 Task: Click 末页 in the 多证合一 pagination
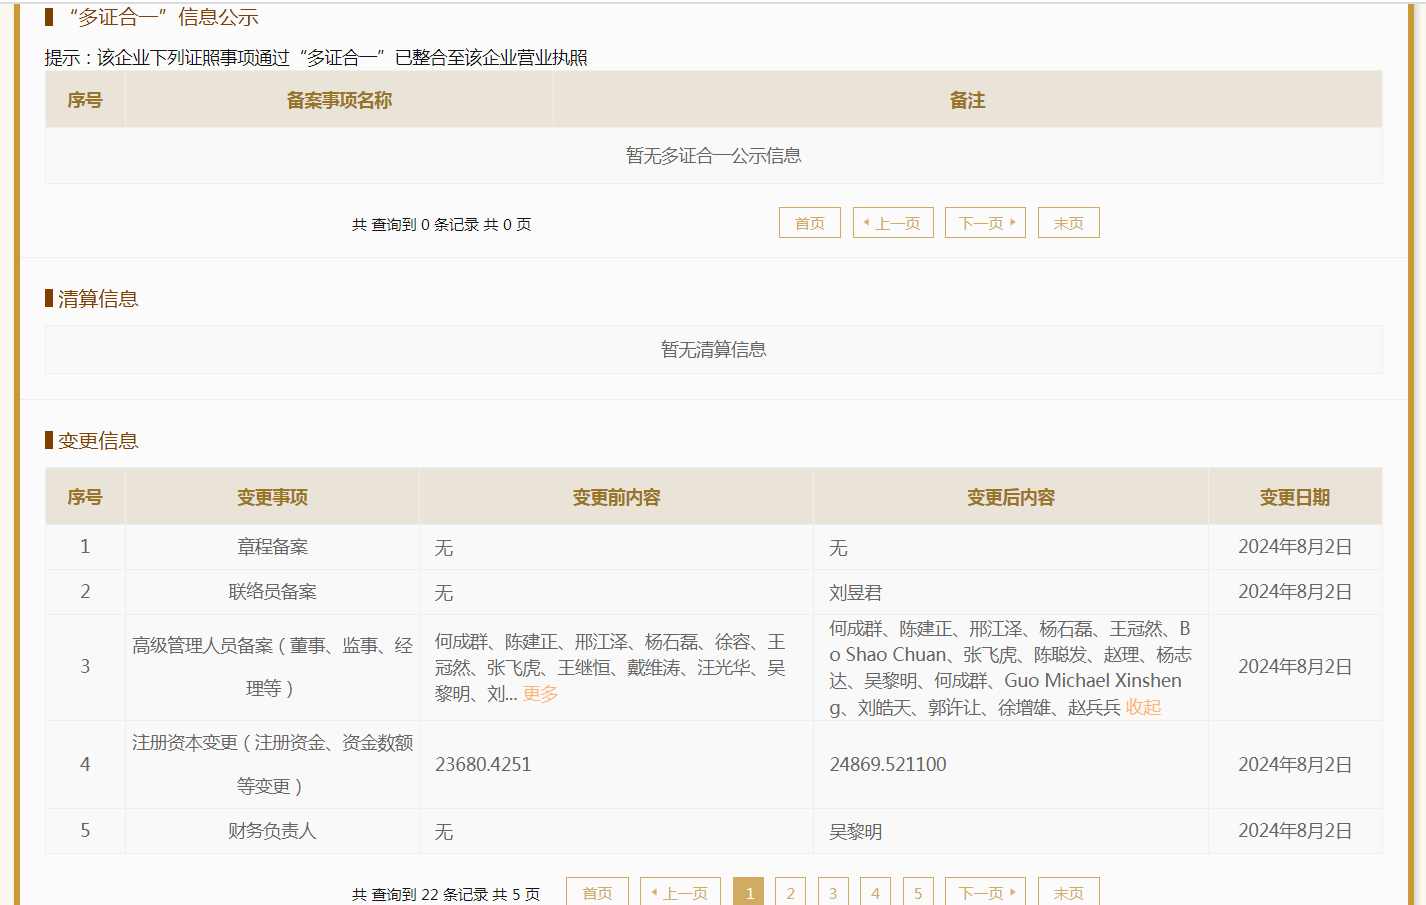[x=1068, y=223]
